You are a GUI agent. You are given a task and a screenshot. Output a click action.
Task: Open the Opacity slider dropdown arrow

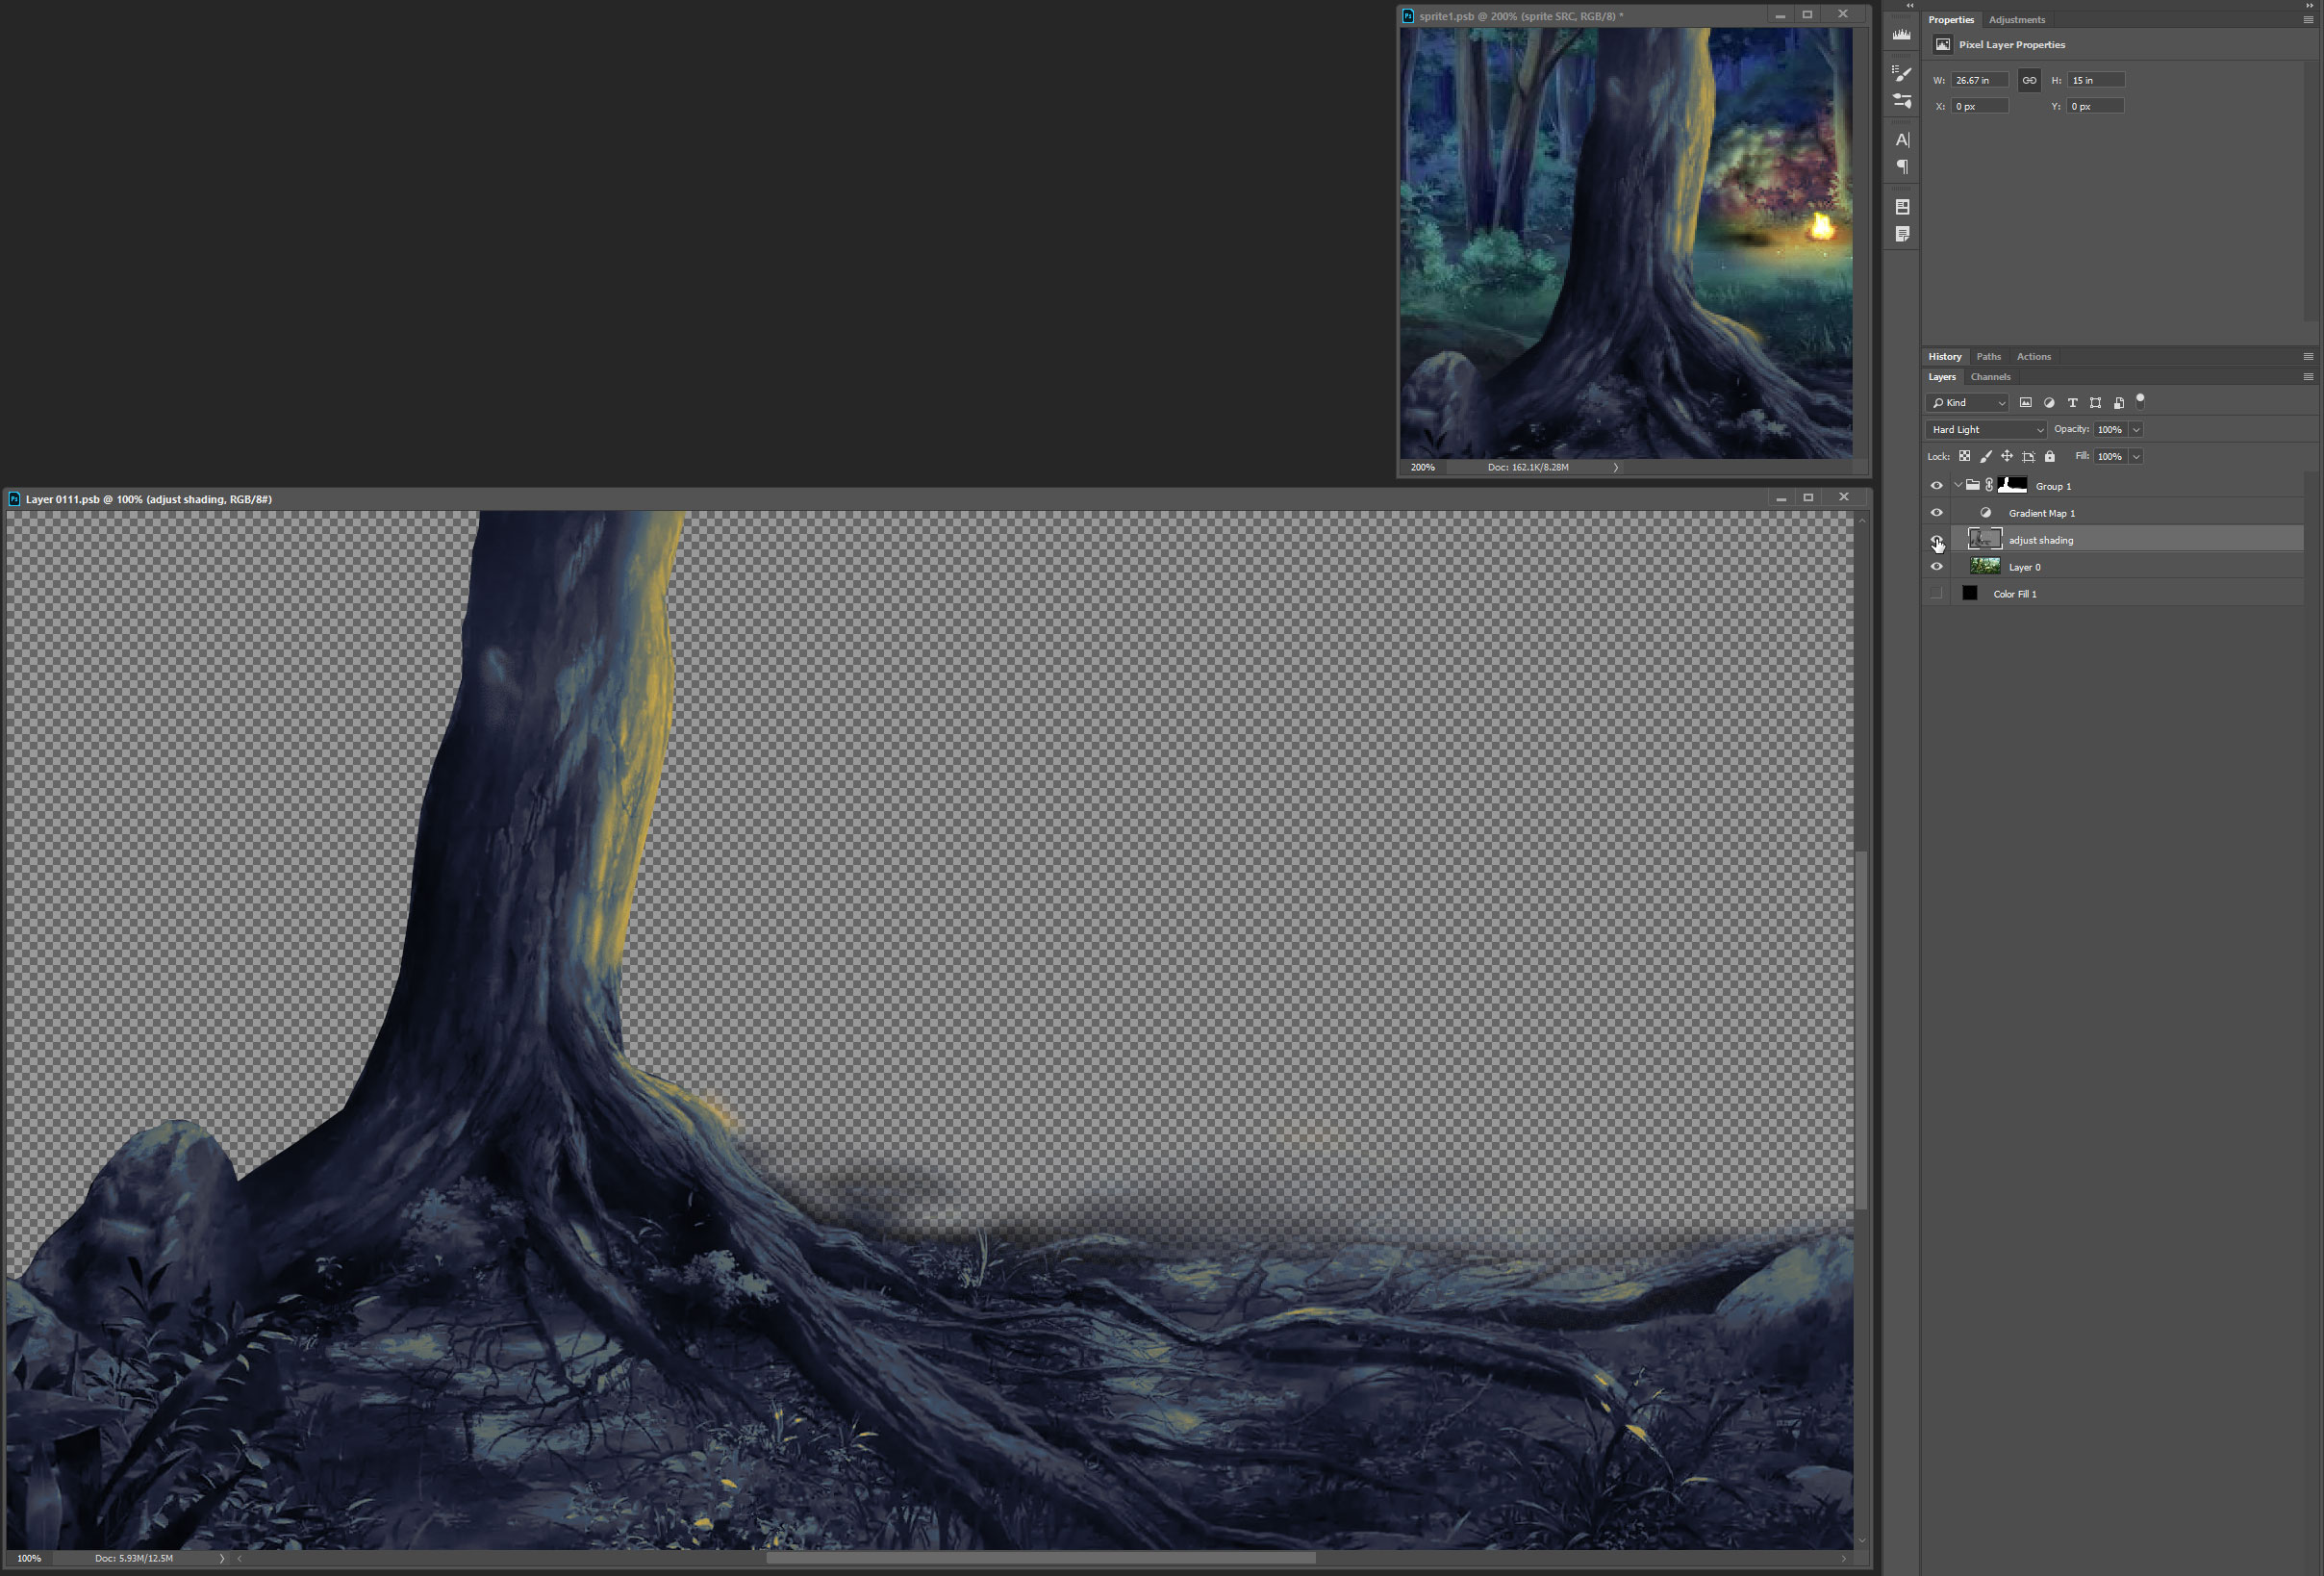tap(2136, 430)
